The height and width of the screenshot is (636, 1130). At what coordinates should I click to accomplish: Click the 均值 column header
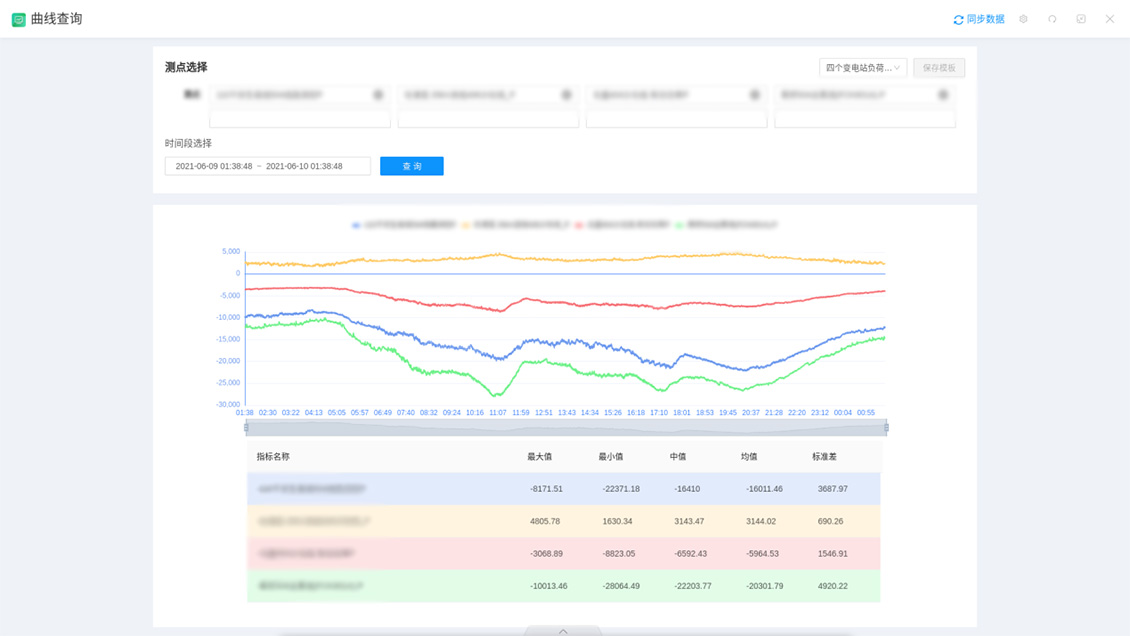tap(749, 457)
